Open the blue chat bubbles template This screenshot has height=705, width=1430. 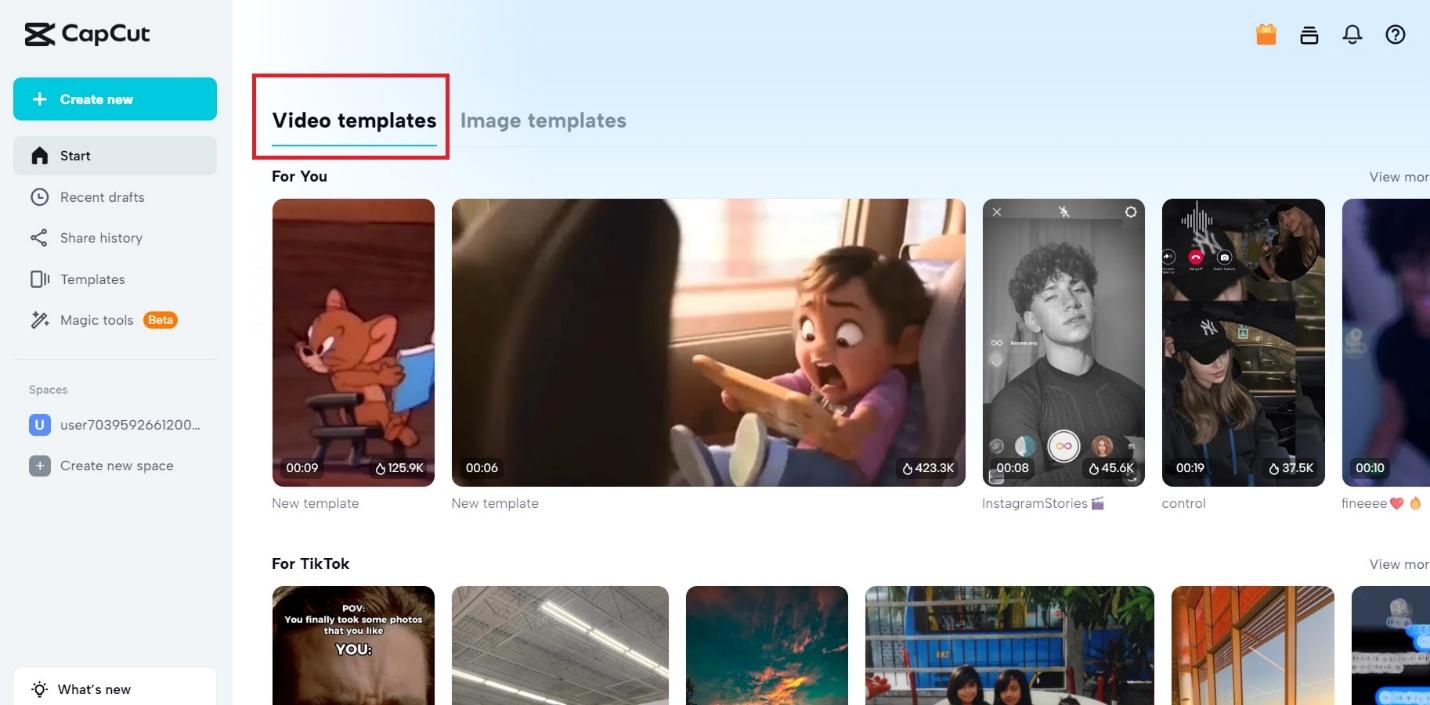[1390, 645]
